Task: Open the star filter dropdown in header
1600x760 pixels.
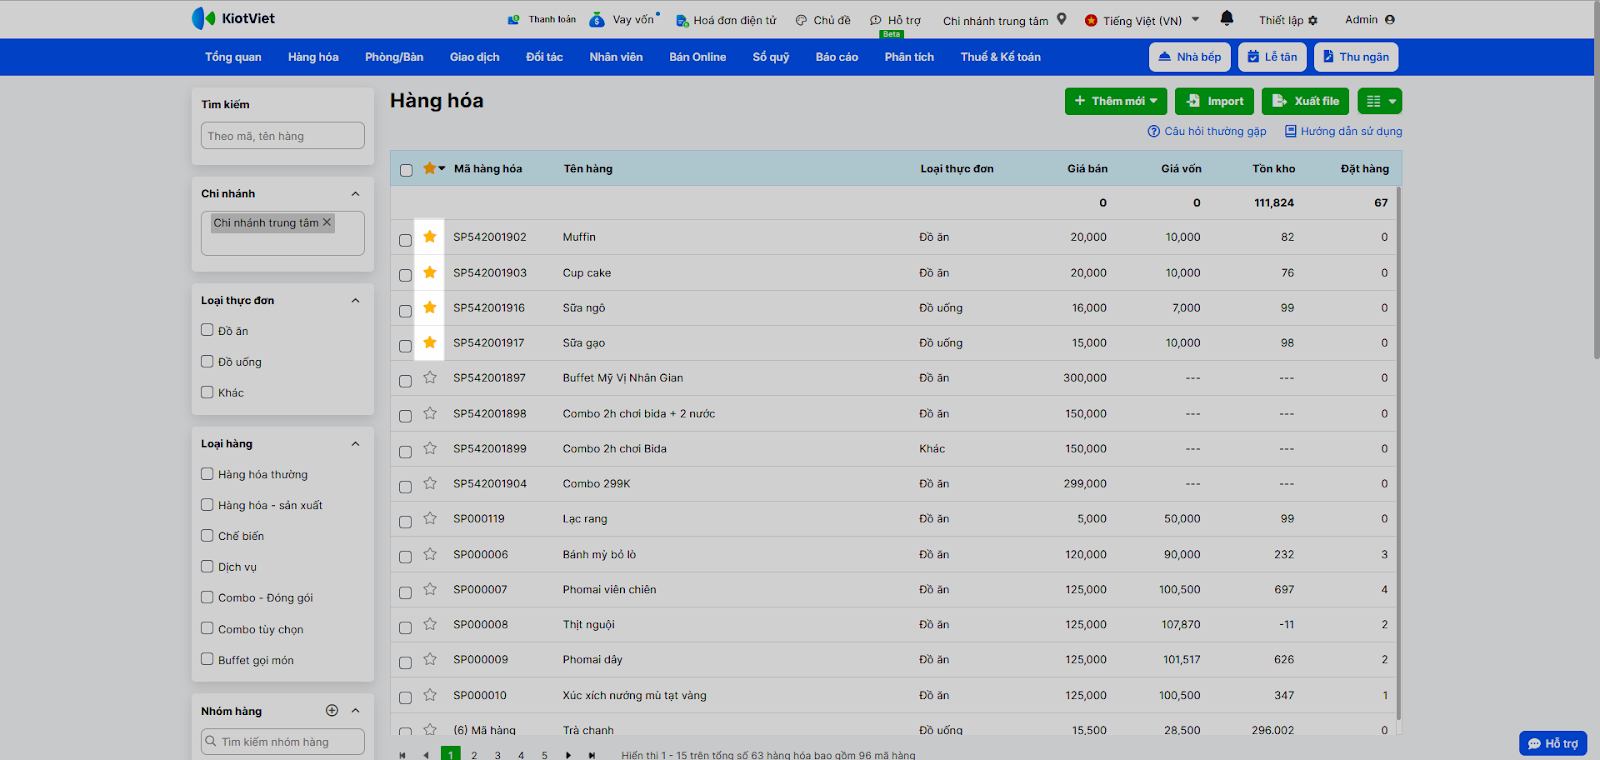Action: pyautogui.click(x=442, y=169)
